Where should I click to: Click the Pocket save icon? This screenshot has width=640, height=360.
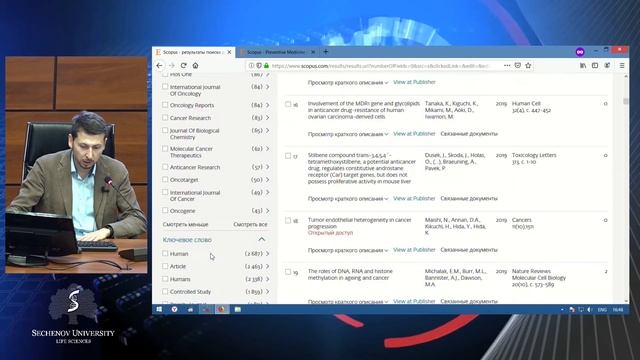(518, 65)
